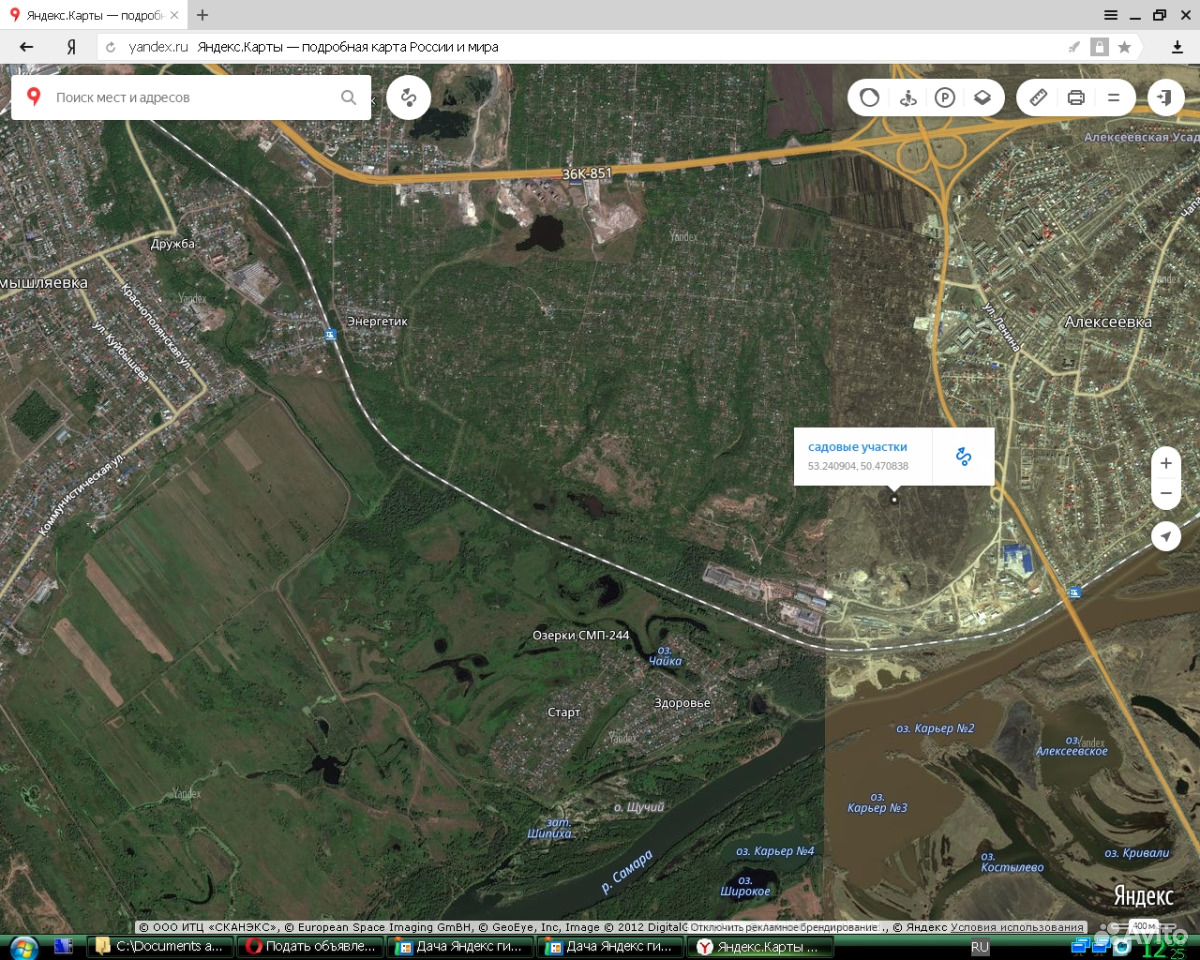This screenshot has width=1200, height=960.
Task: Click Отключить рекламное брендирование link
Action: pos(784,927)
